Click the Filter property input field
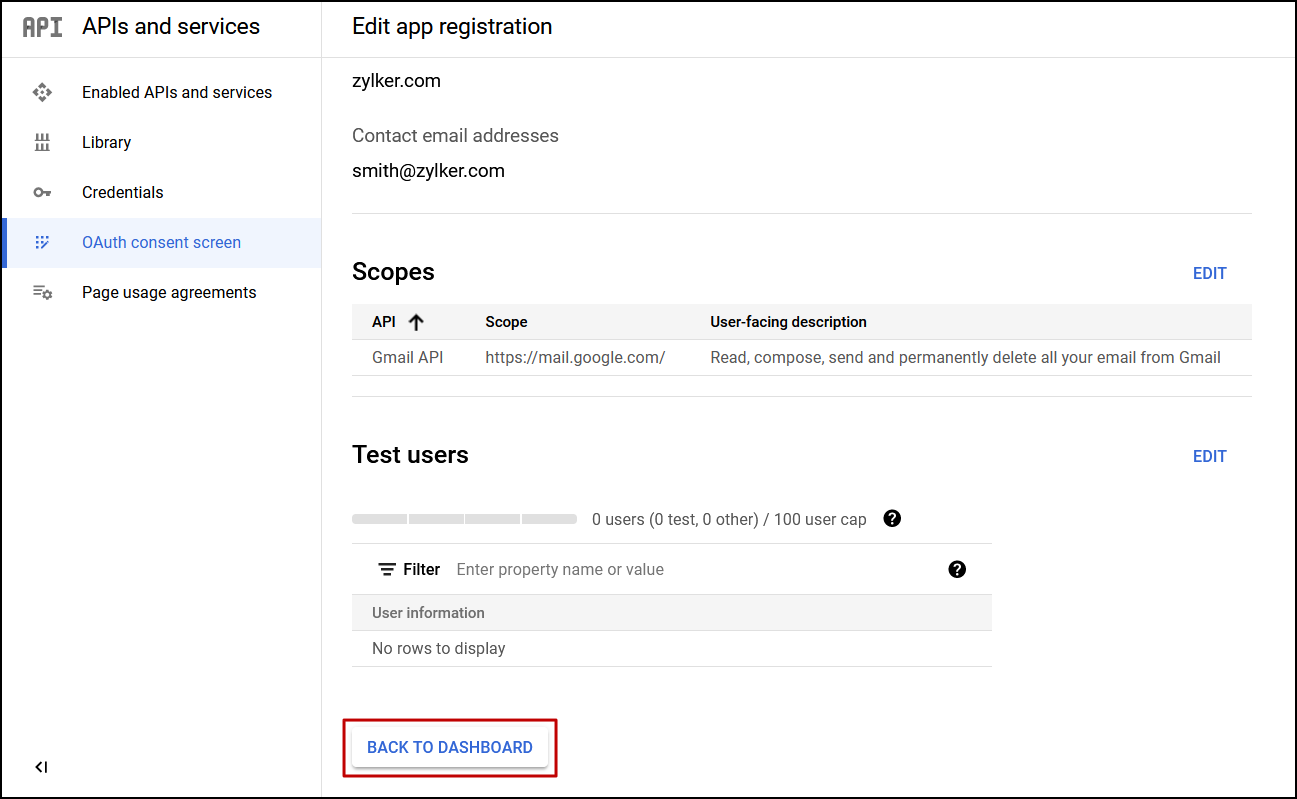The width and height of the screenshot is (1297, 799). 560,569
